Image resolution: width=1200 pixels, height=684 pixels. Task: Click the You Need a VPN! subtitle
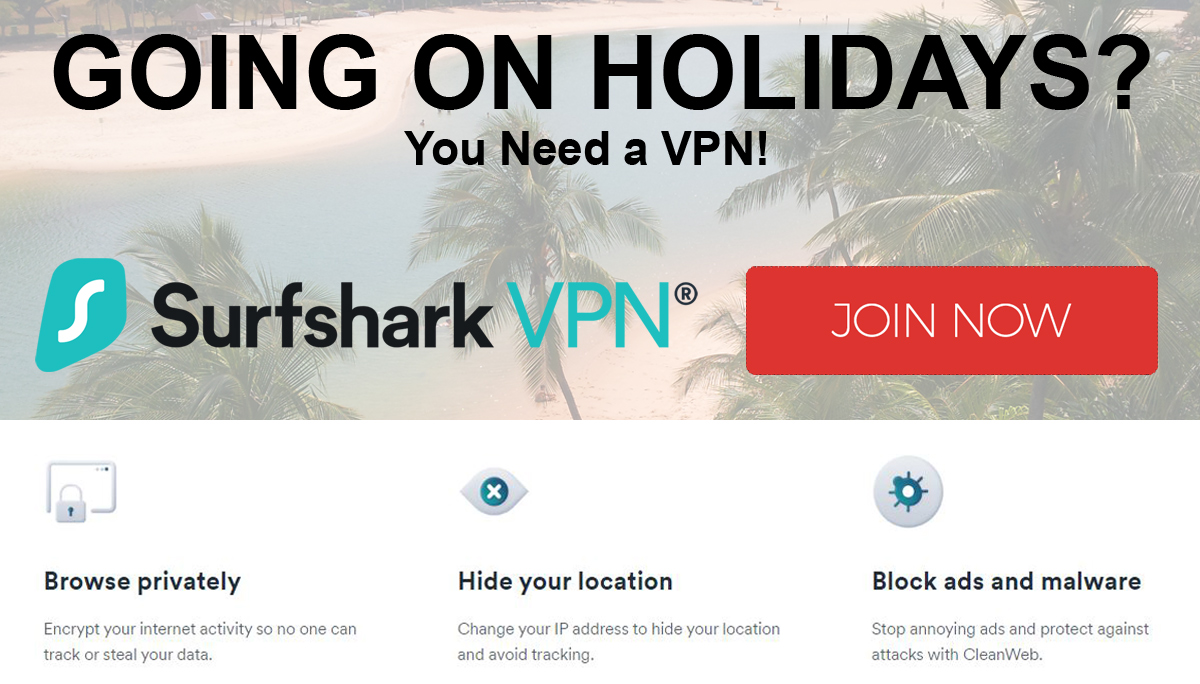pyautogui.click(x=588, y=149)
